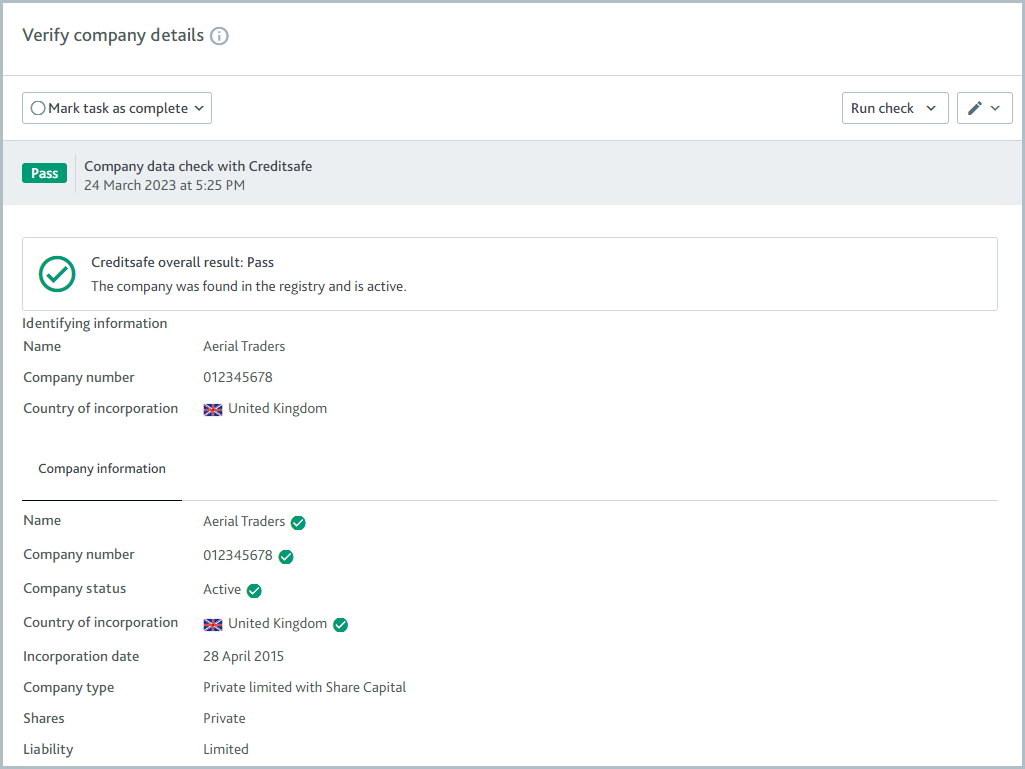Click the green Pass status badge
This screenshot has height=769, width=1025.
click(44, 172)
